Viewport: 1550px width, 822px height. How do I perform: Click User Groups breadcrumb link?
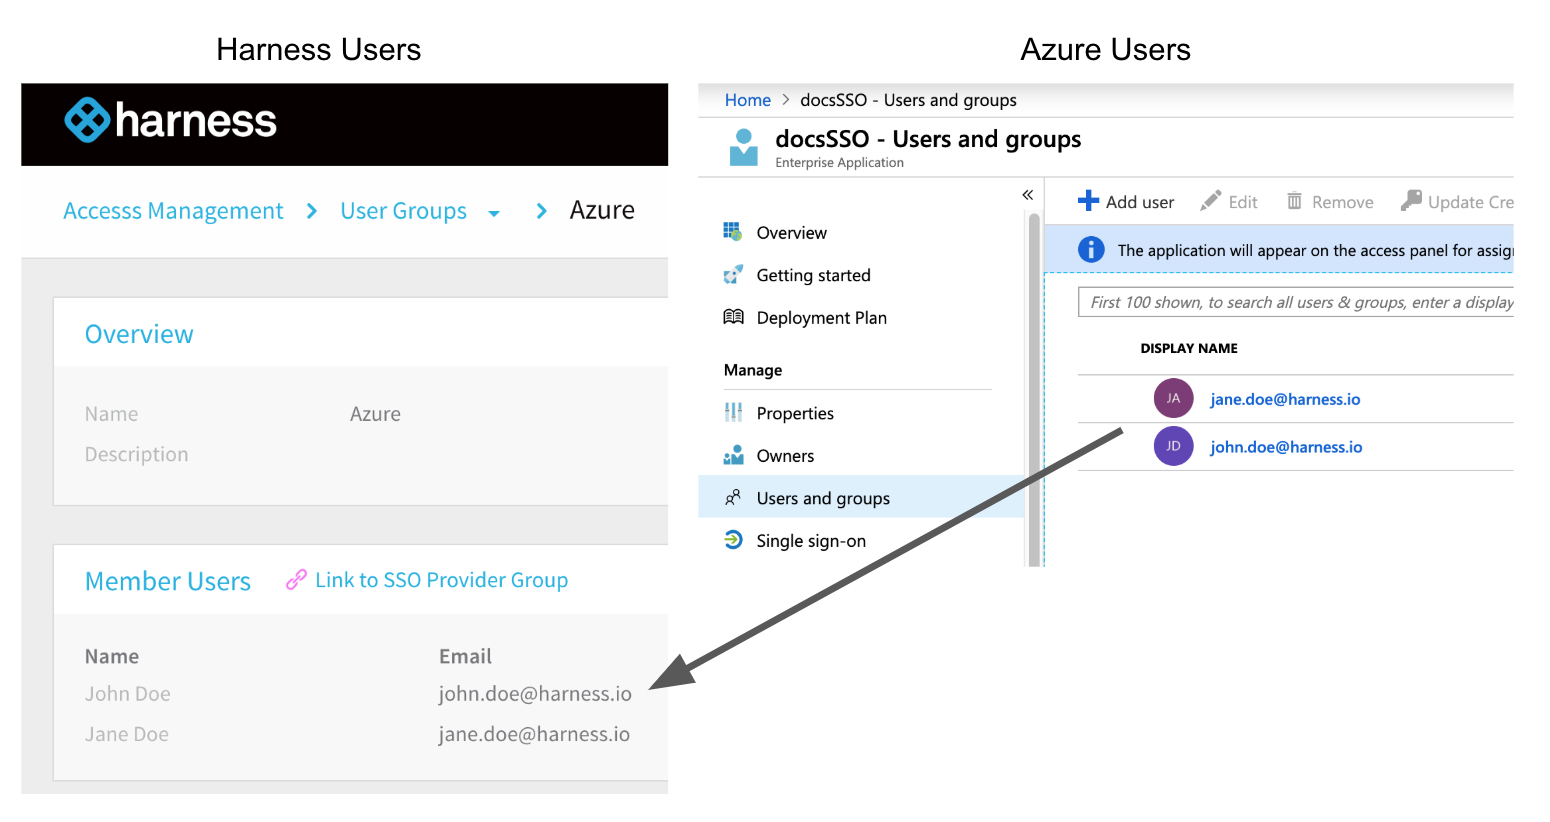click(x=403, y=211)
